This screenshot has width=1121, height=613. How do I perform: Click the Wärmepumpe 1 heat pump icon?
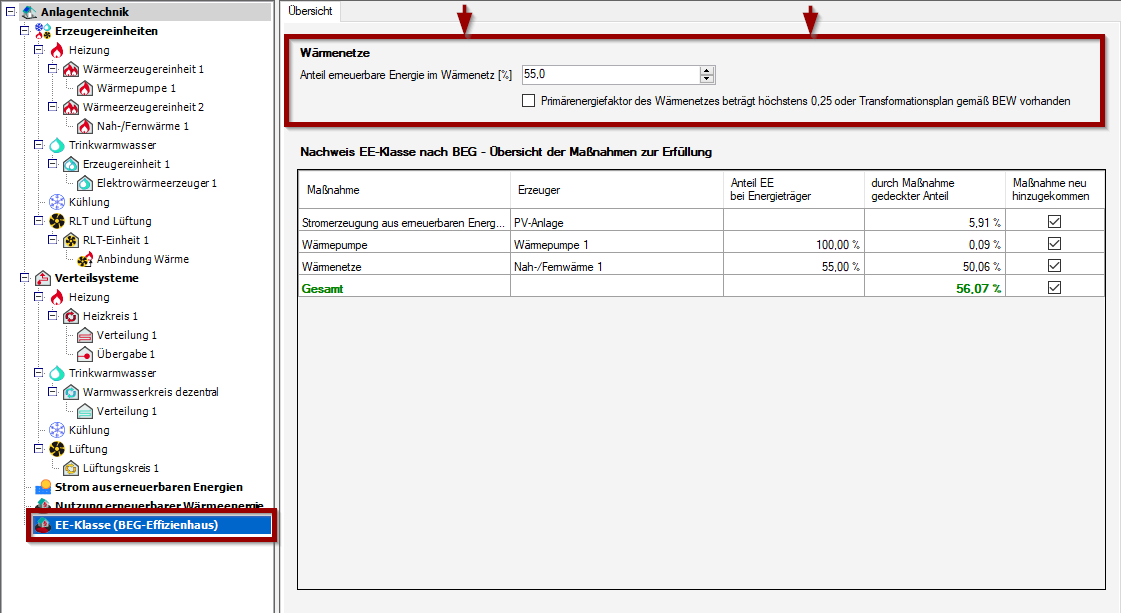coord(84,88)
